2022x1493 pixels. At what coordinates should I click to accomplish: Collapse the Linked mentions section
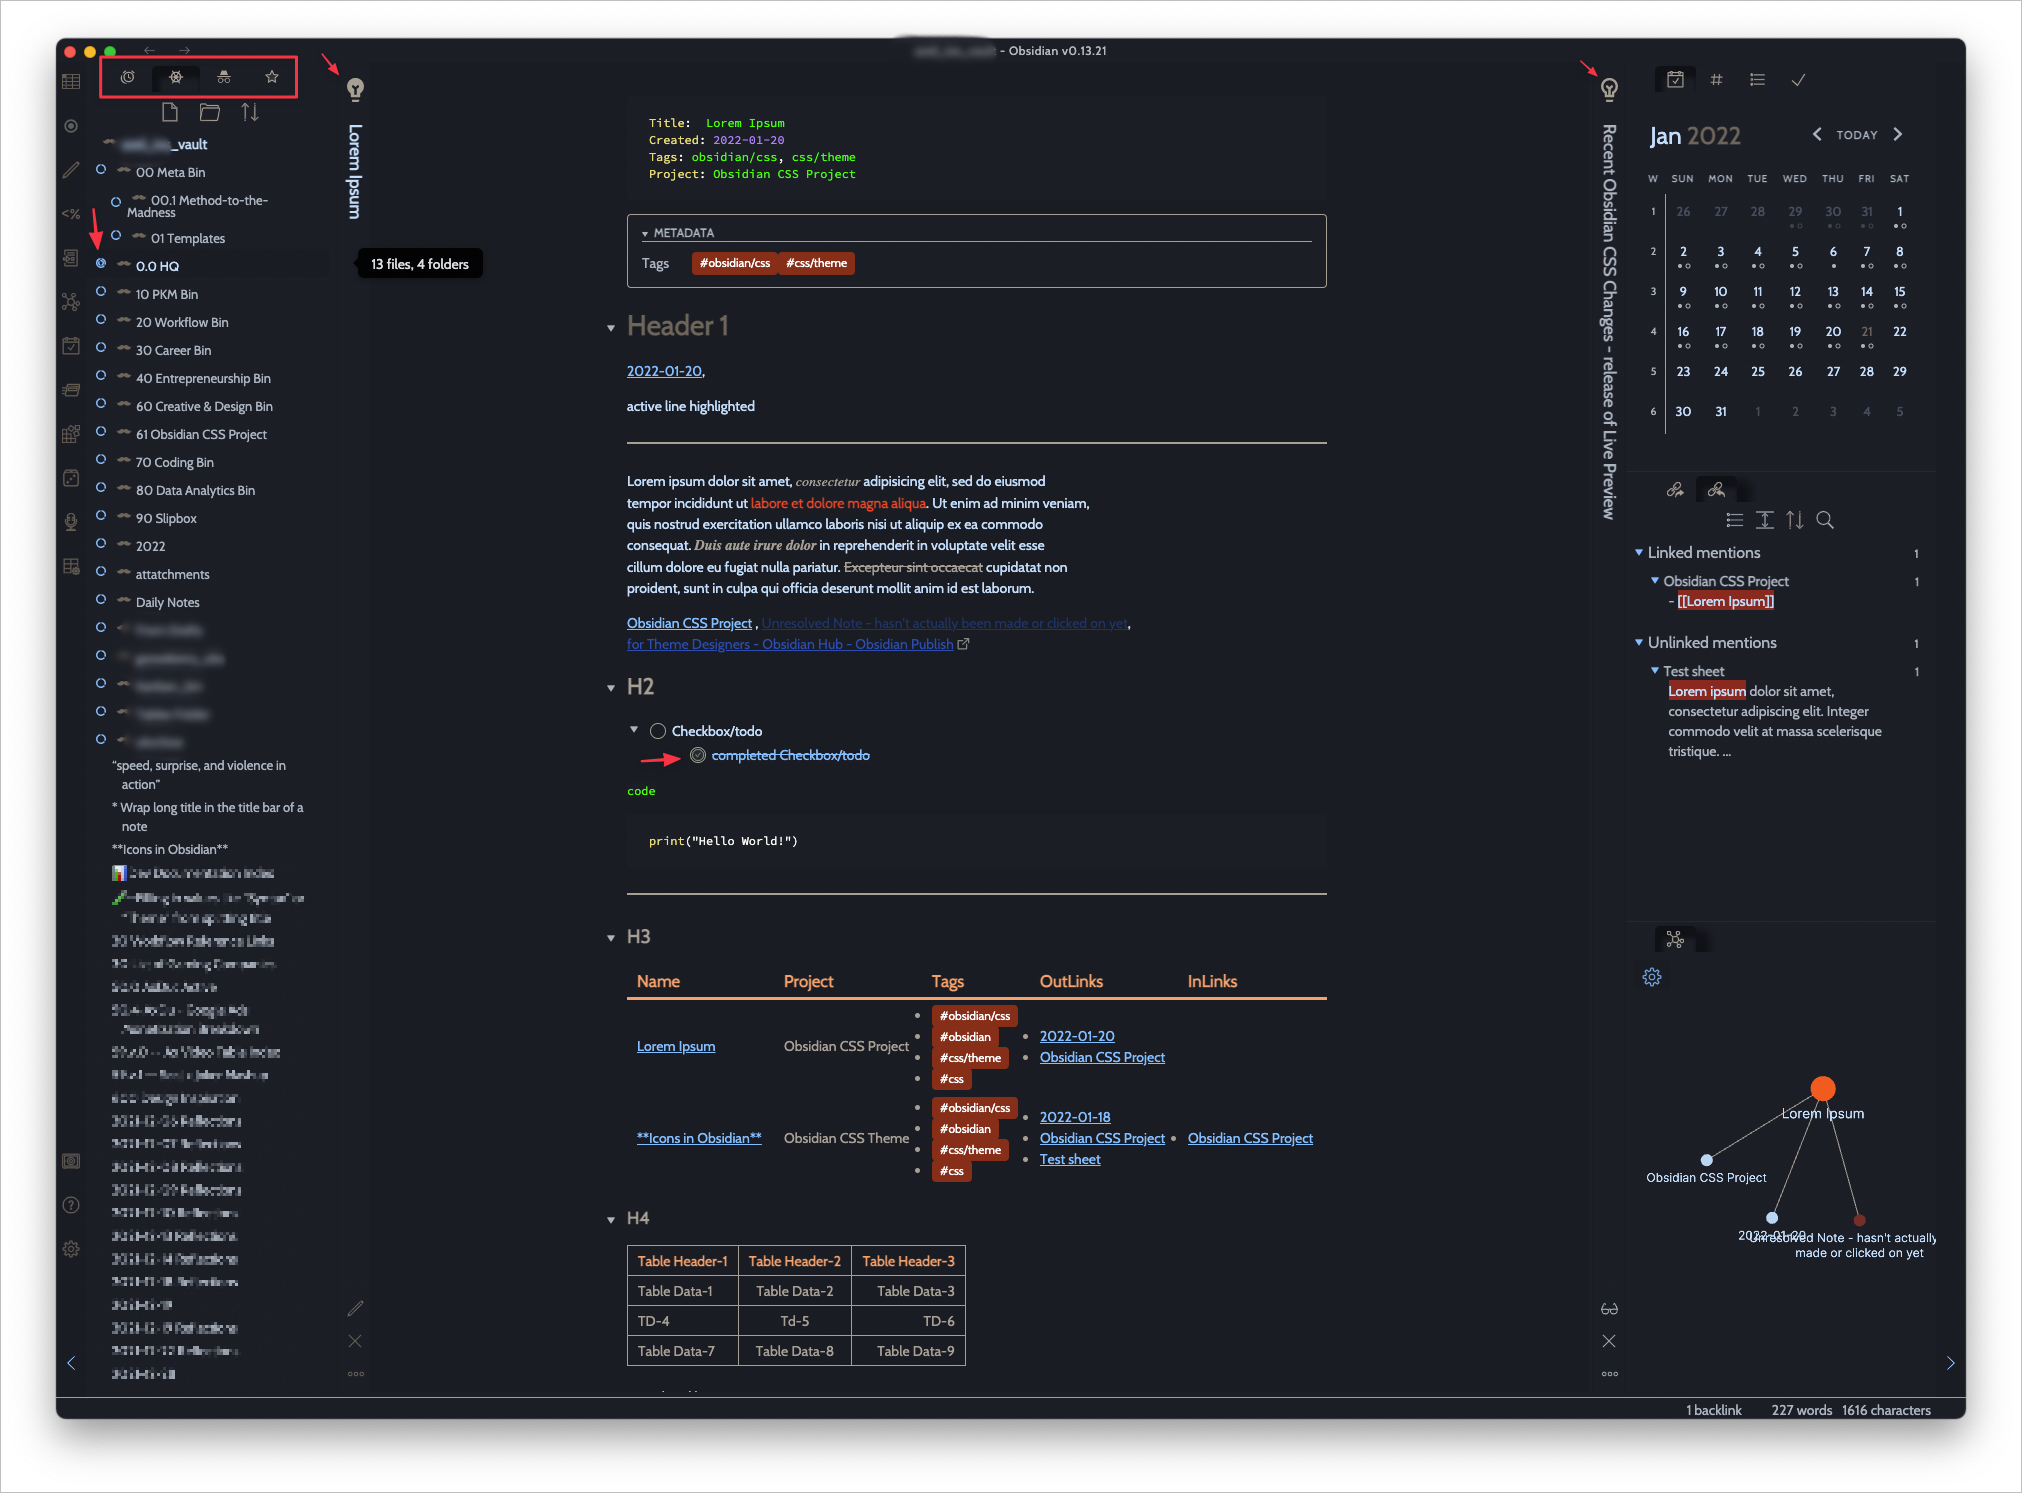[x=1639, y=552]
